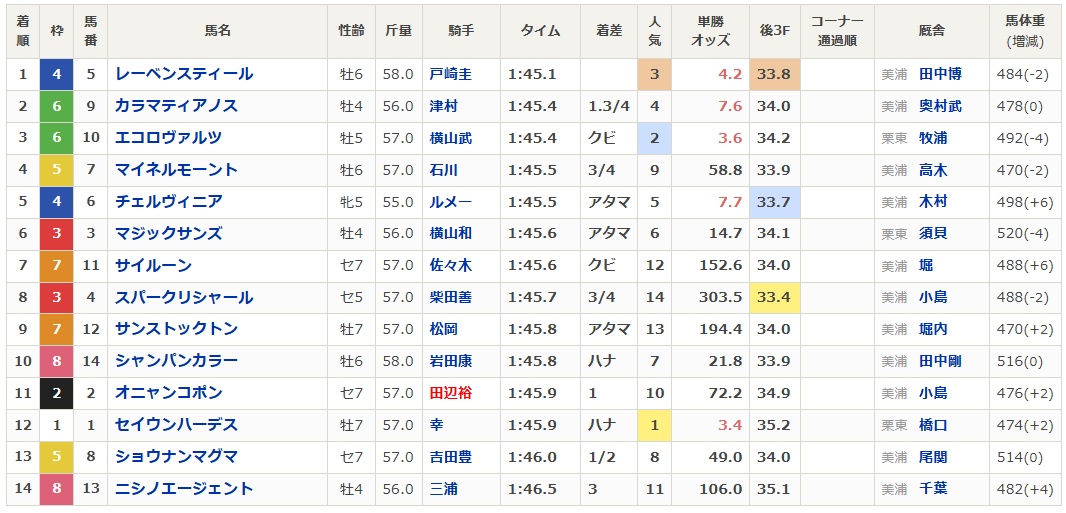Viewport: 1066px width, 513px height.
Task: Click the 馬体重 (増減) column header
Action: pos(1025,31)
